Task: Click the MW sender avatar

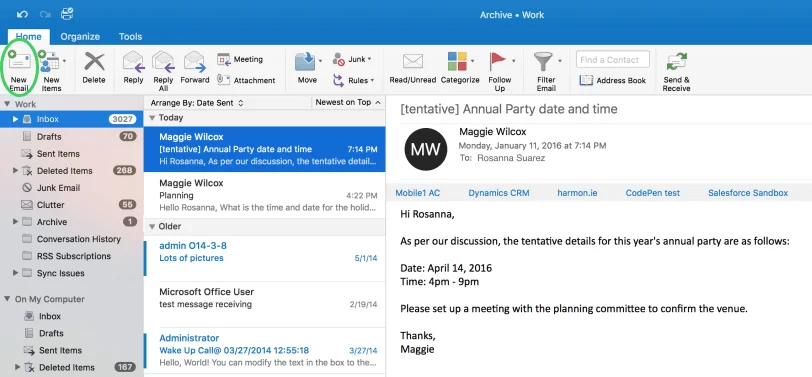Action: (426, 149)
